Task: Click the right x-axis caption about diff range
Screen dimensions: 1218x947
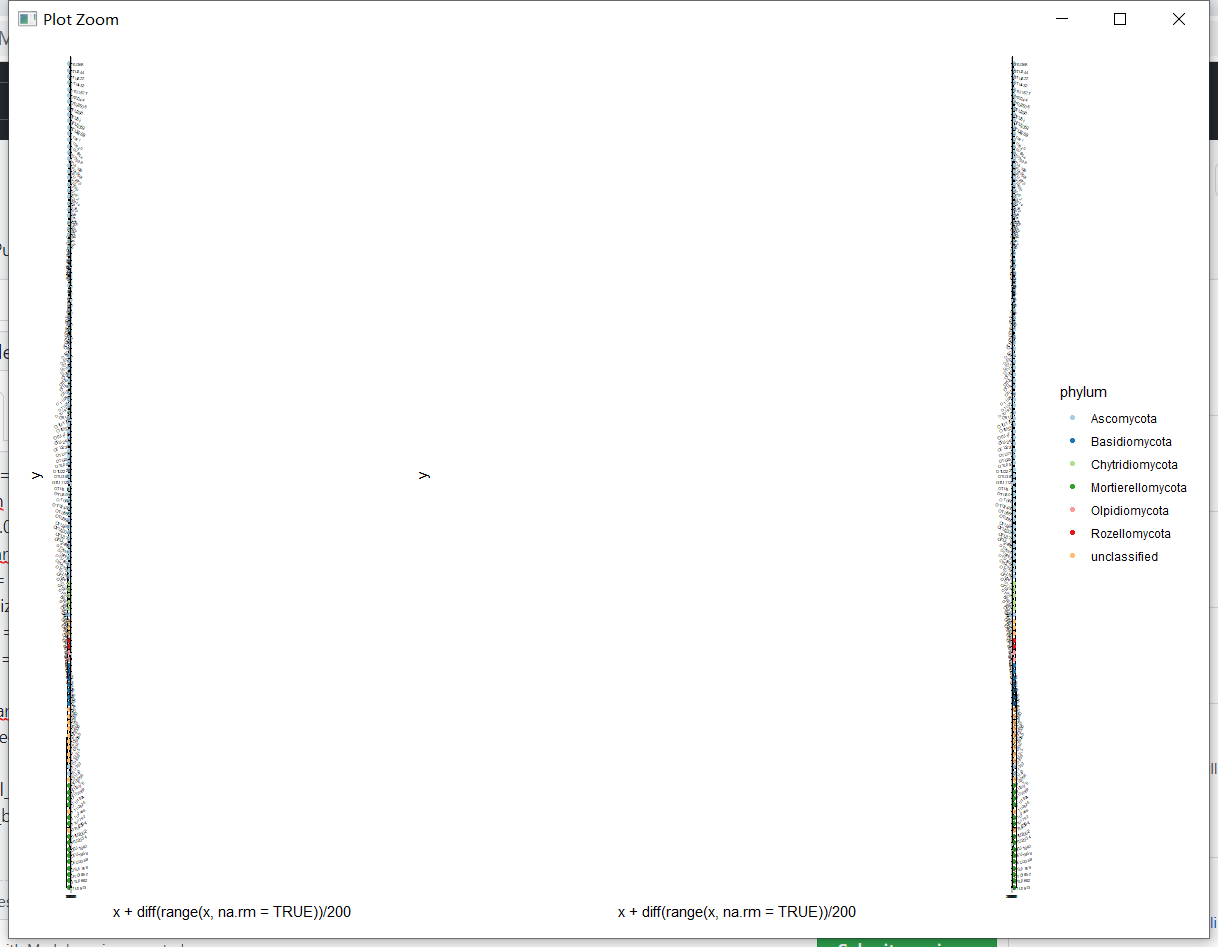Action: coord(735,911)
